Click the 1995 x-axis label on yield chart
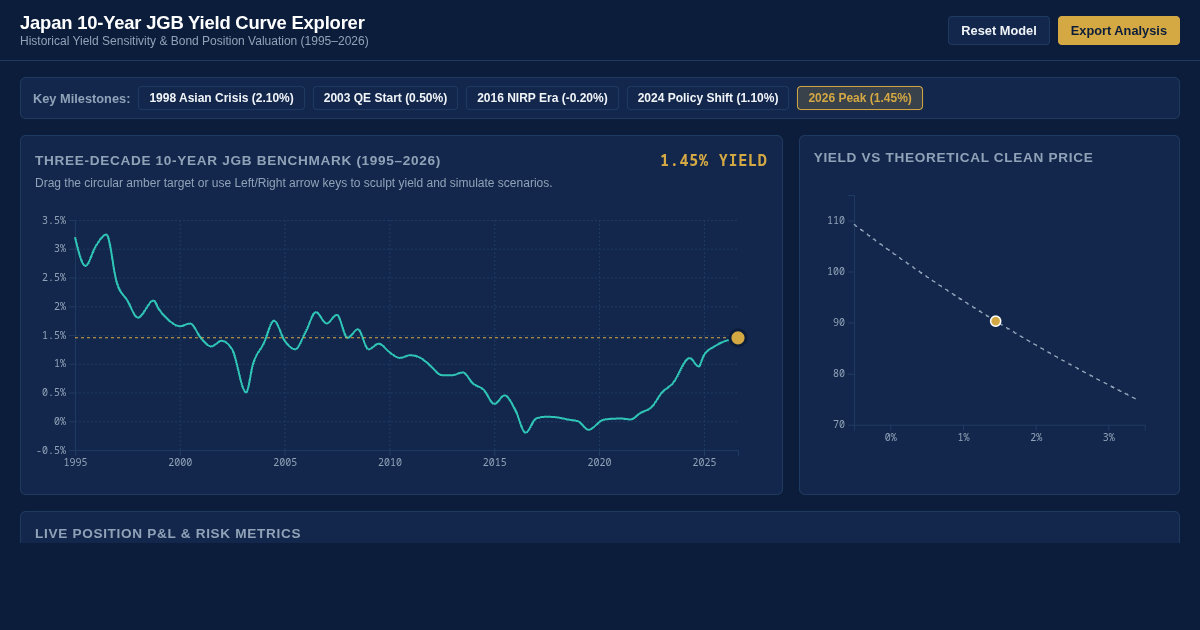 (75, 462)
